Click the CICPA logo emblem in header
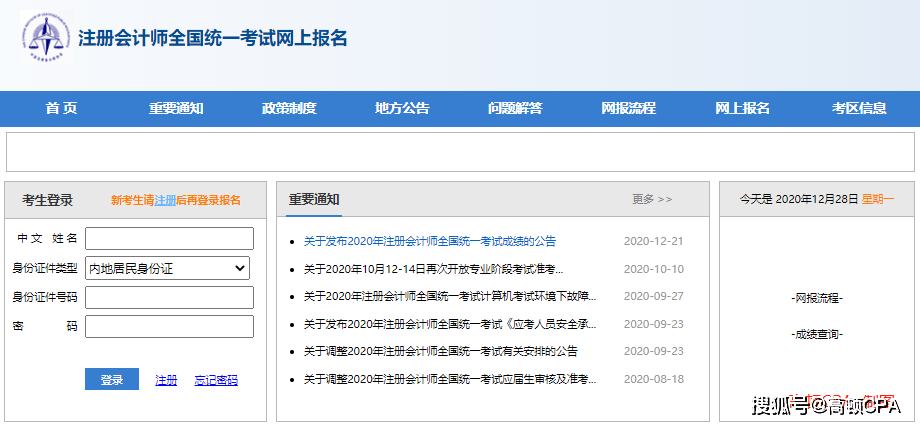 [x=46, y=36]
